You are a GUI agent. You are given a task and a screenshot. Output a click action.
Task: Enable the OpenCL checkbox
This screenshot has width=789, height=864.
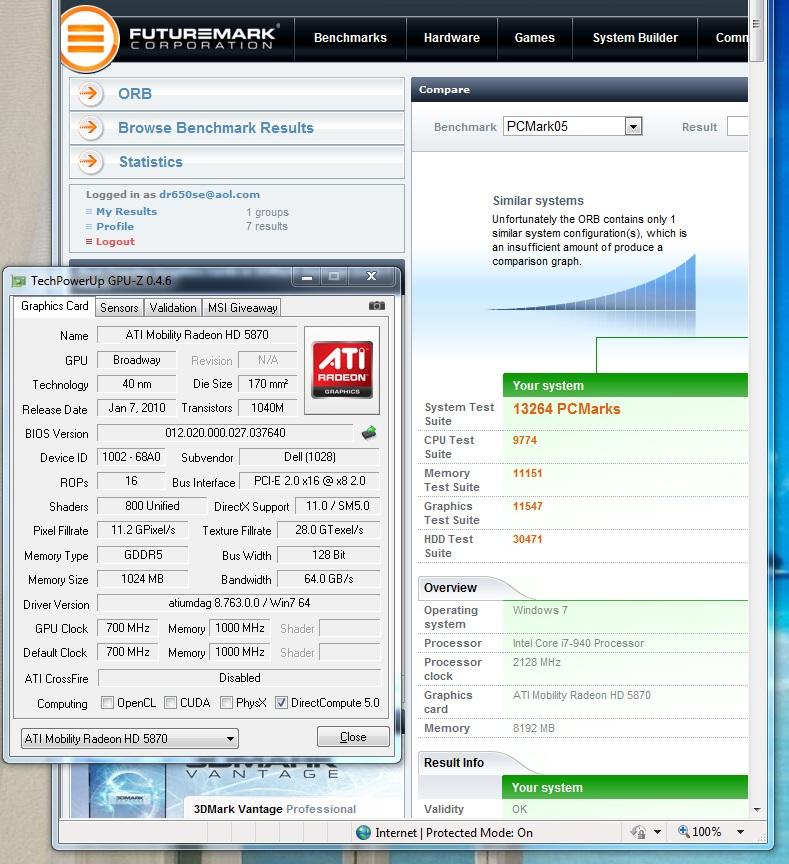(107, 703)
